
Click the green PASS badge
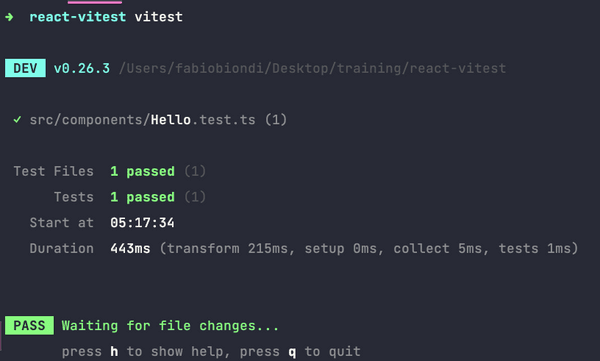29,325
